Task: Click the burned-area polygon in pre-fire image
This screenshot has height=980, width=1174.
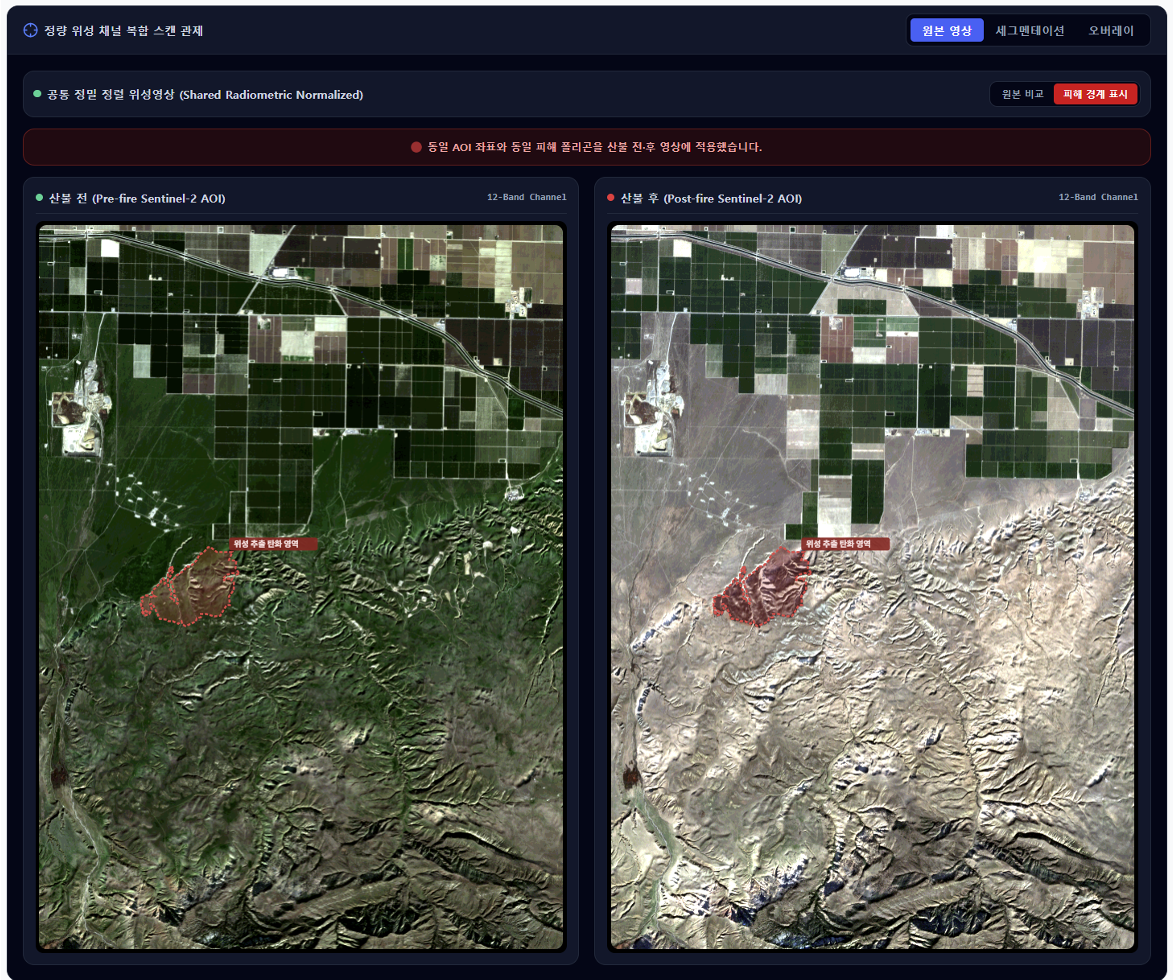Action: pos(189,586)
